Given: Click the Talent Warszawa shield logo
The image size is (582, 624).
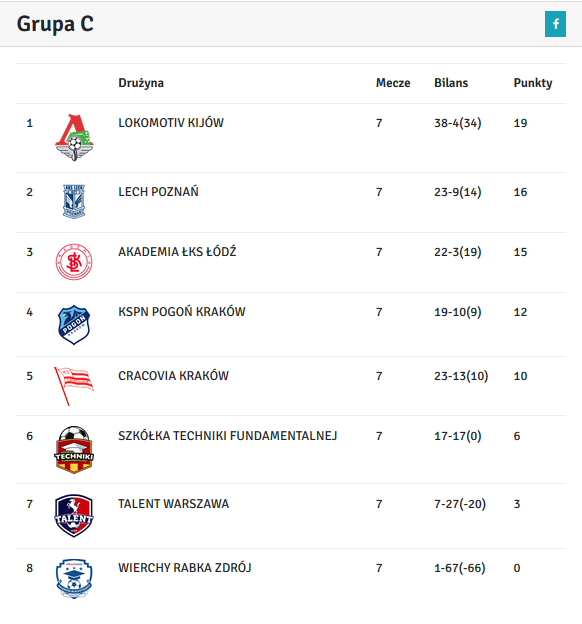Looking at the screenshot, I should [74, 516].
